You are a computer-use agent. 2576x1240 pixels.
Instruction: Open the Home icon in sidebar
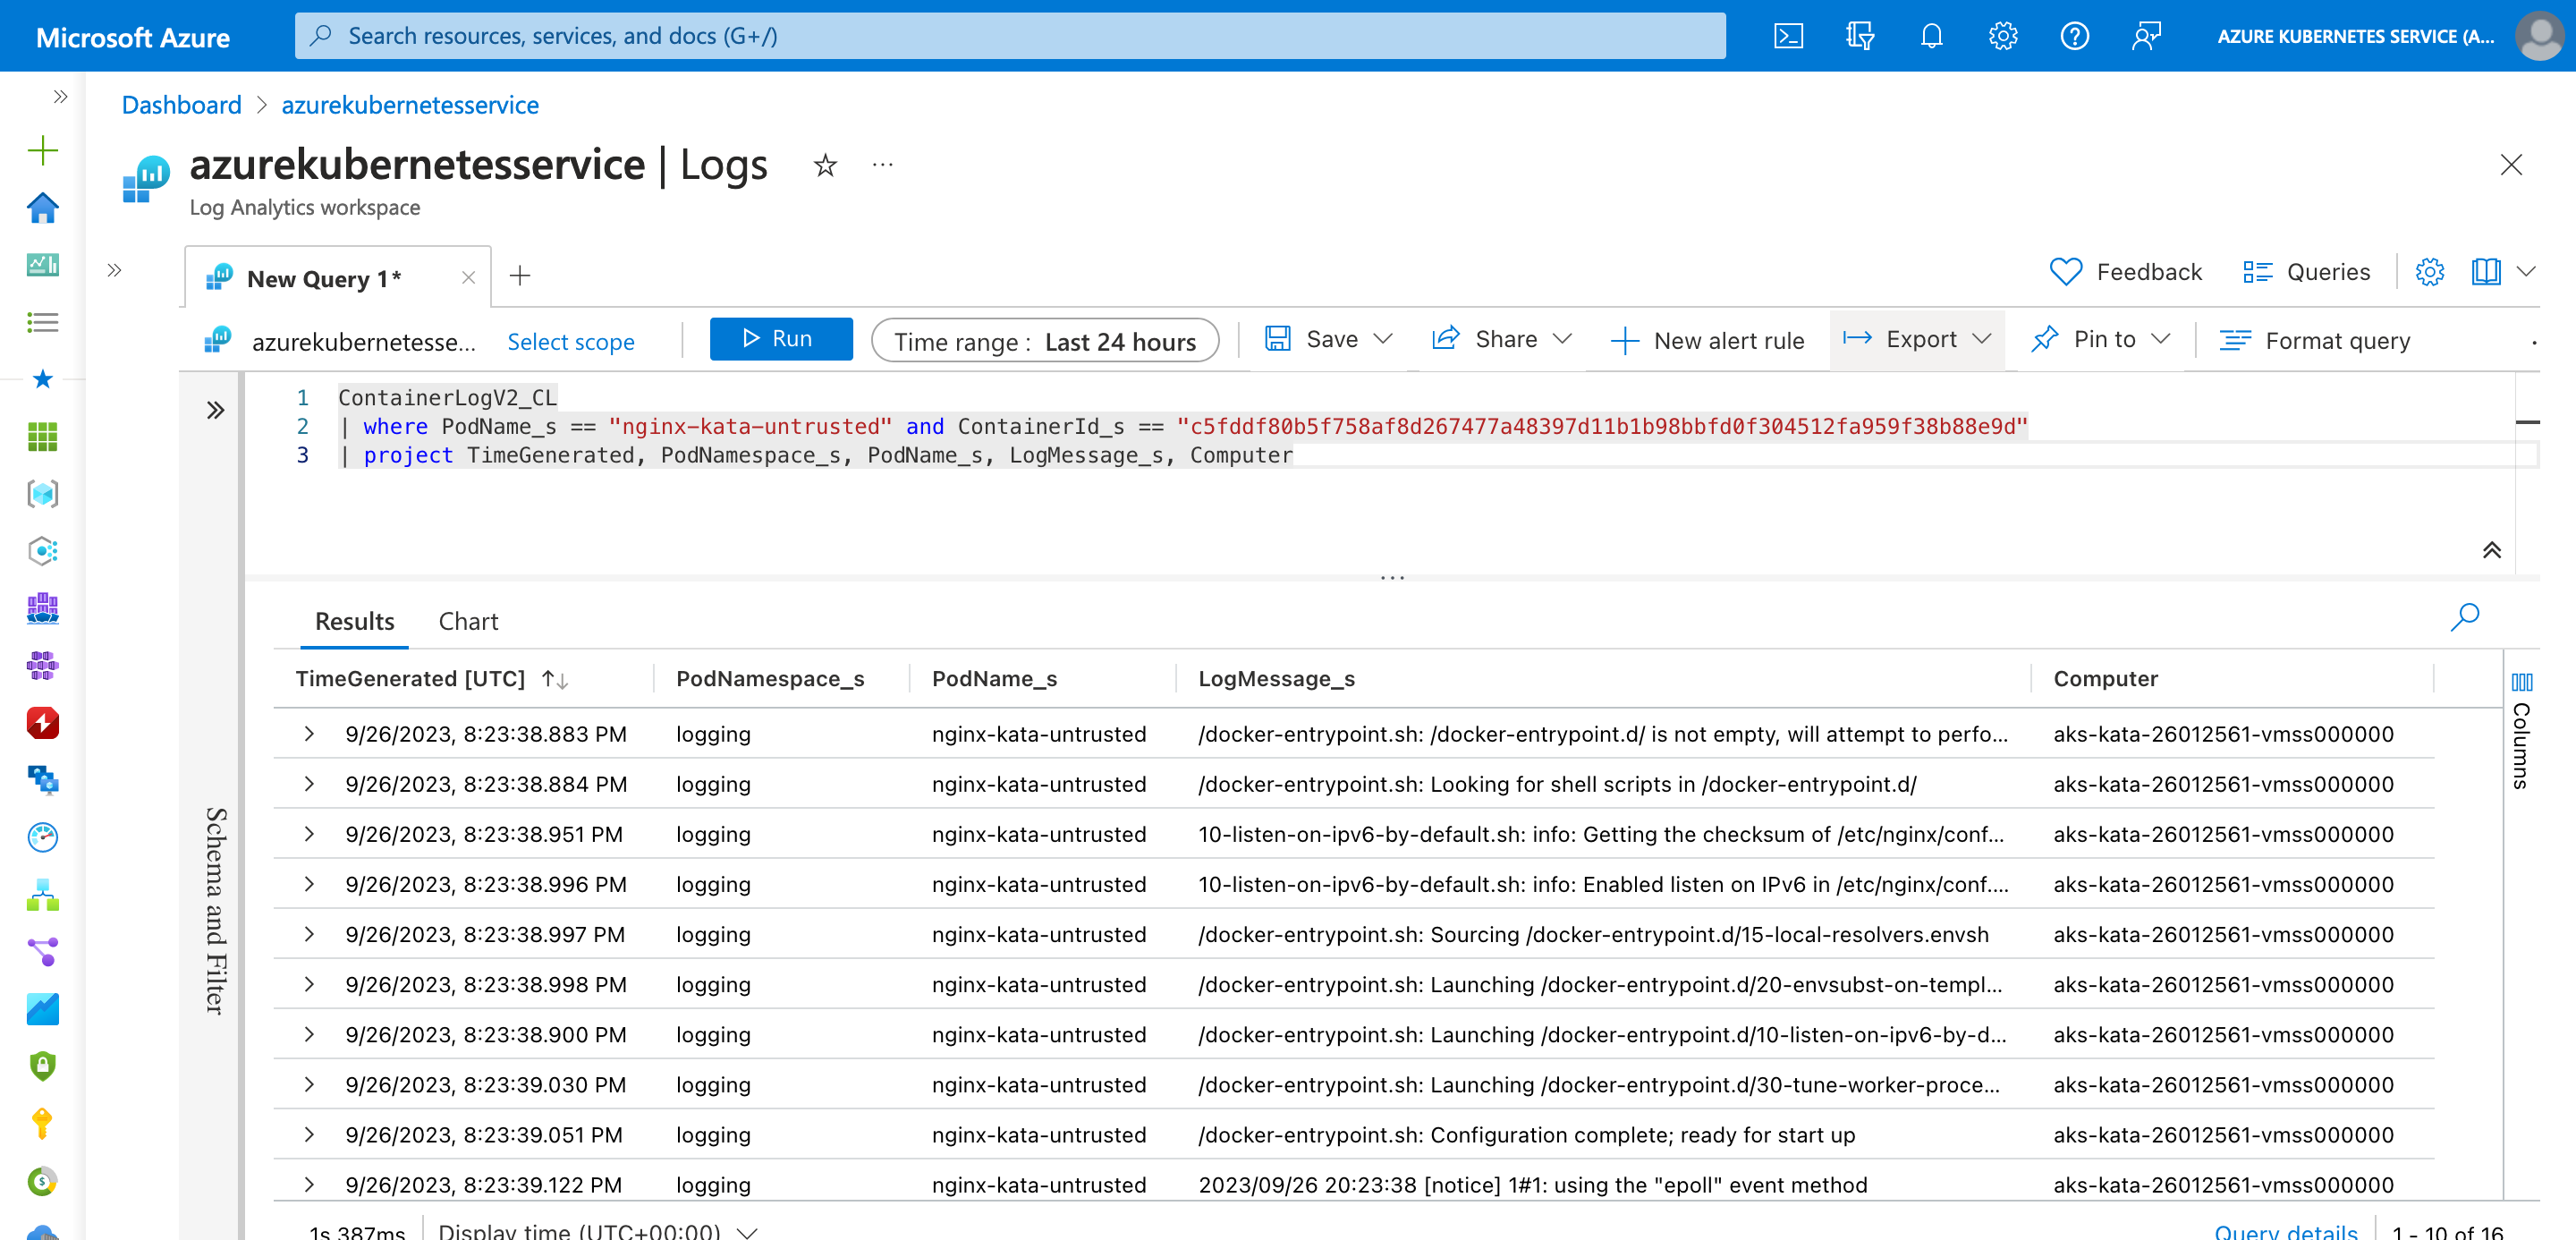click(42, 208)
